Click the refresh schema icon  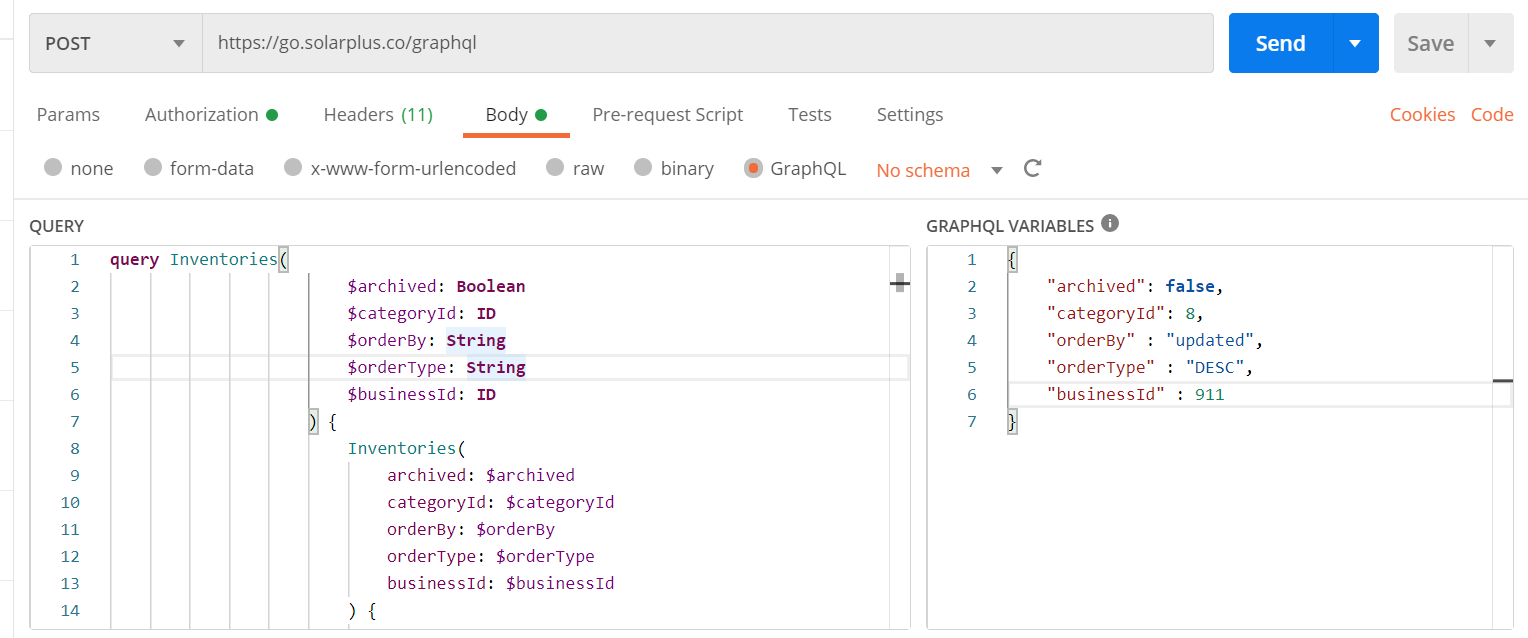(x=1033, y=169)
